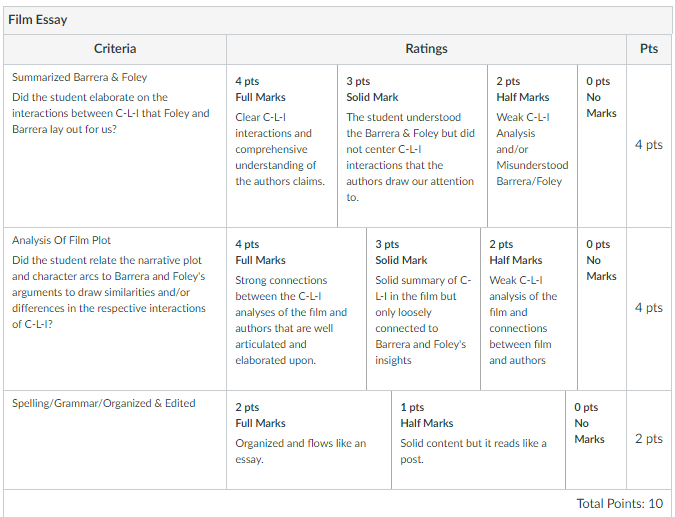The height and width of the screenshot is (517, 675).
Task: Choose 2 pts Half Marks for film plot analysis
Action: [x=529, y=309]
